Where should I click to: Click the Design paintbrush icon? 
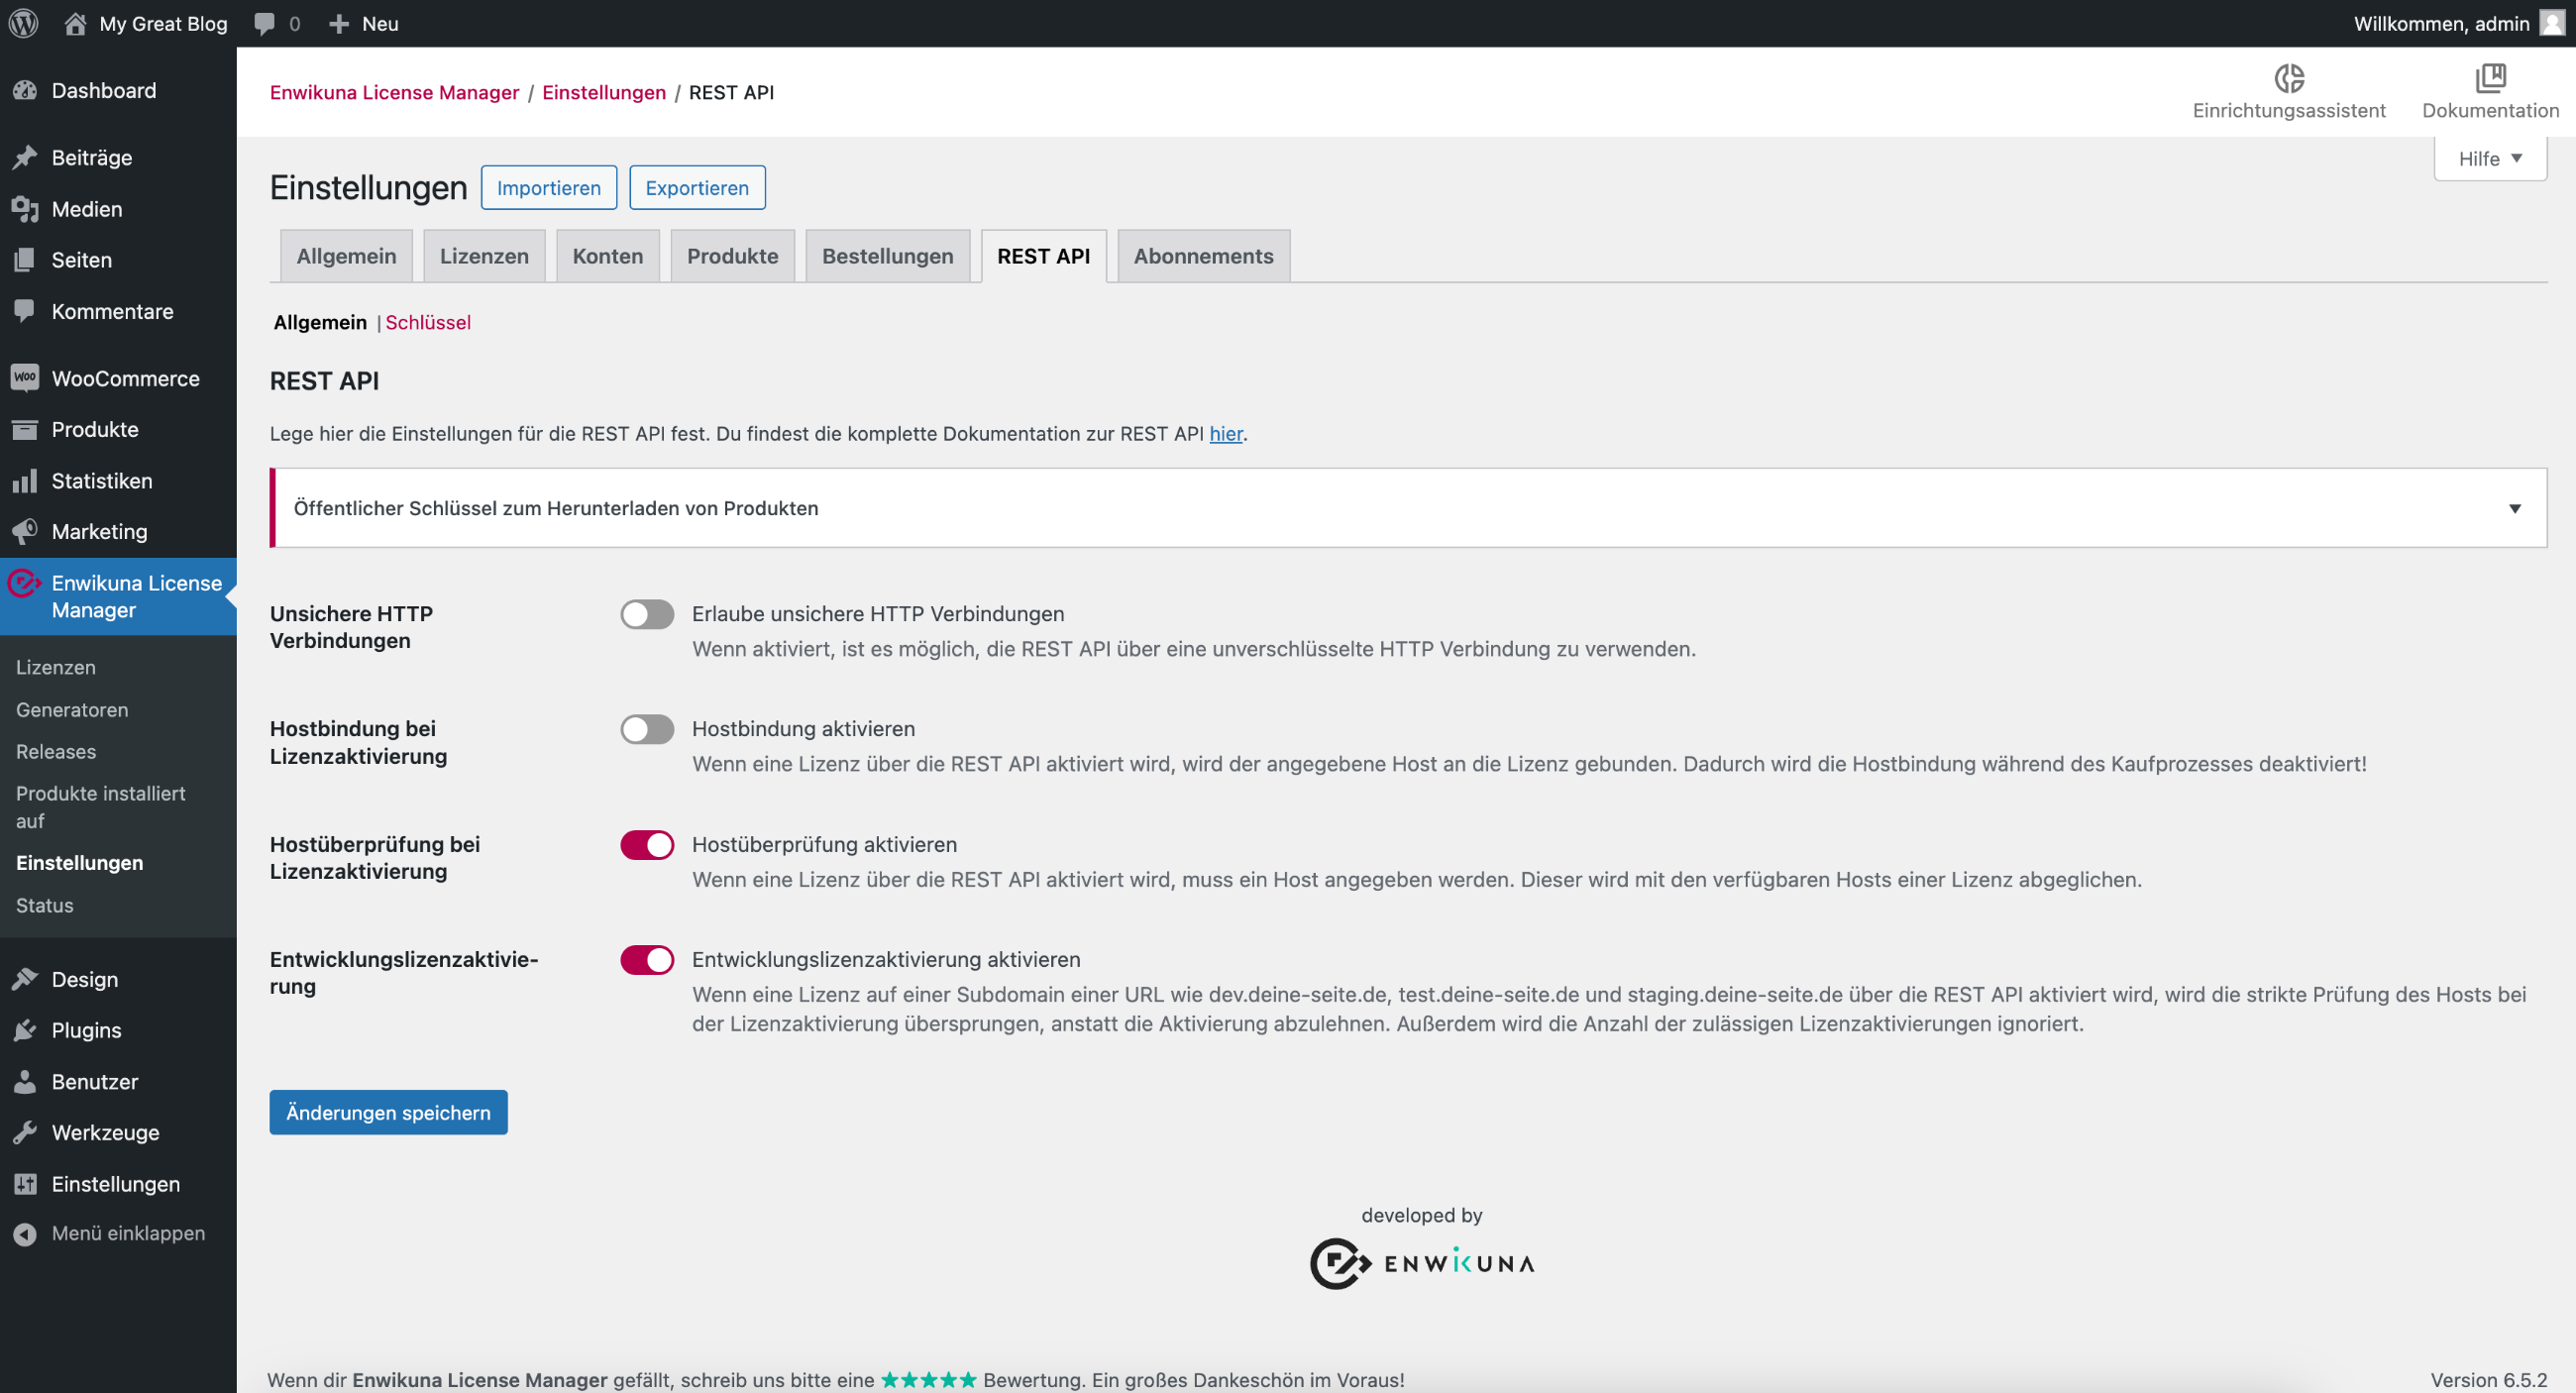point(25,979)
